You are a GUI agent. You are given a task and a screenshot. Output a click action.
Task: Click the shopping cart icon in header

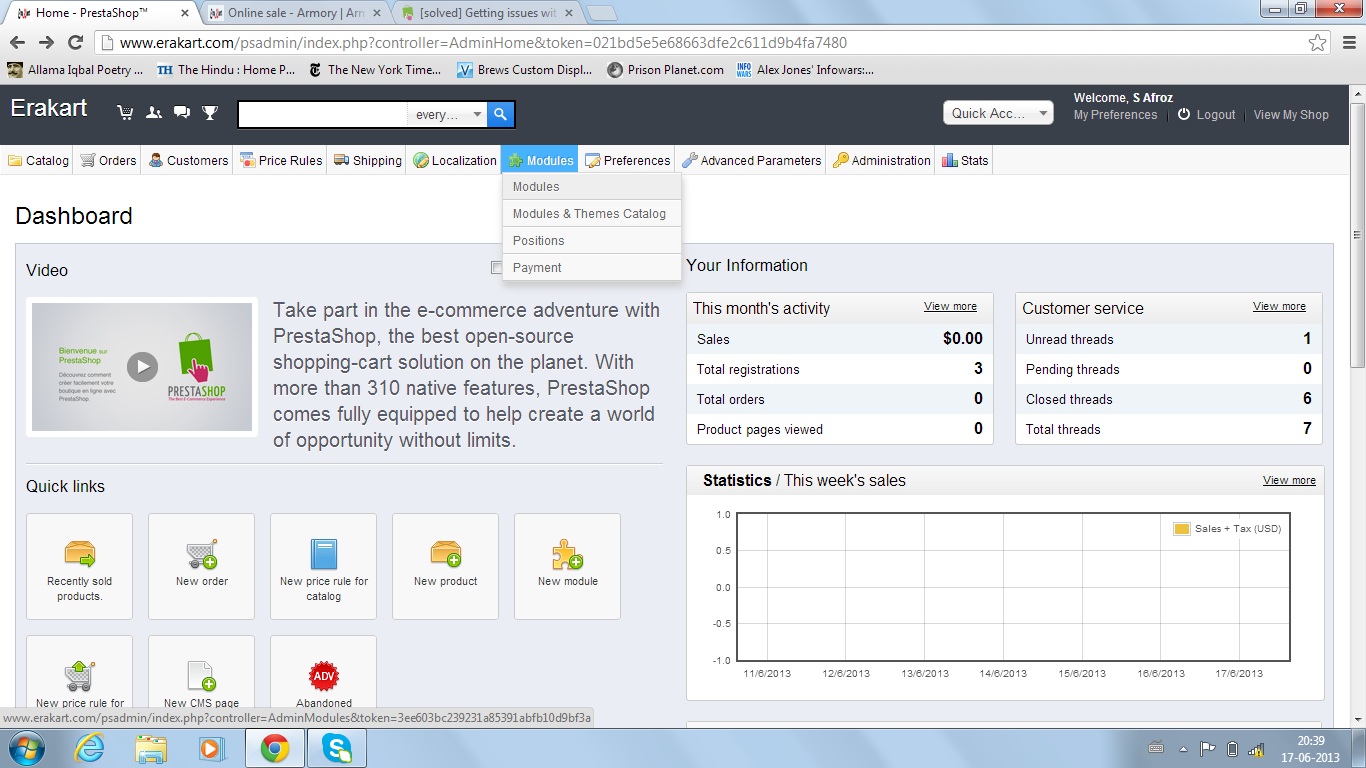click(125, 113)
